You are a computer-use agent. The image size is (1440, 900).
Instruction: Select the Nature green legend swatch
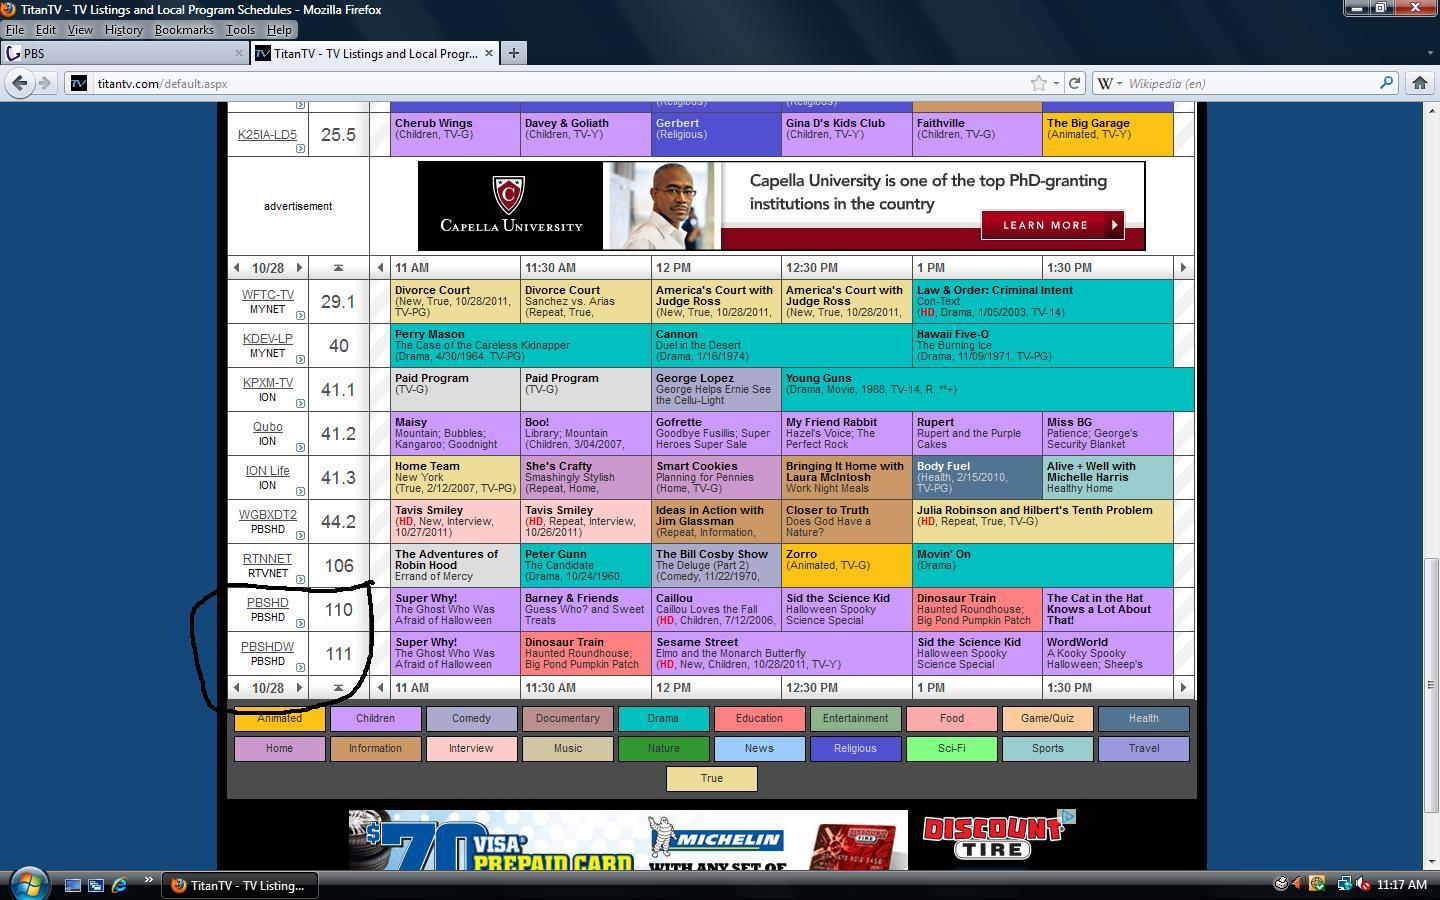663,748
